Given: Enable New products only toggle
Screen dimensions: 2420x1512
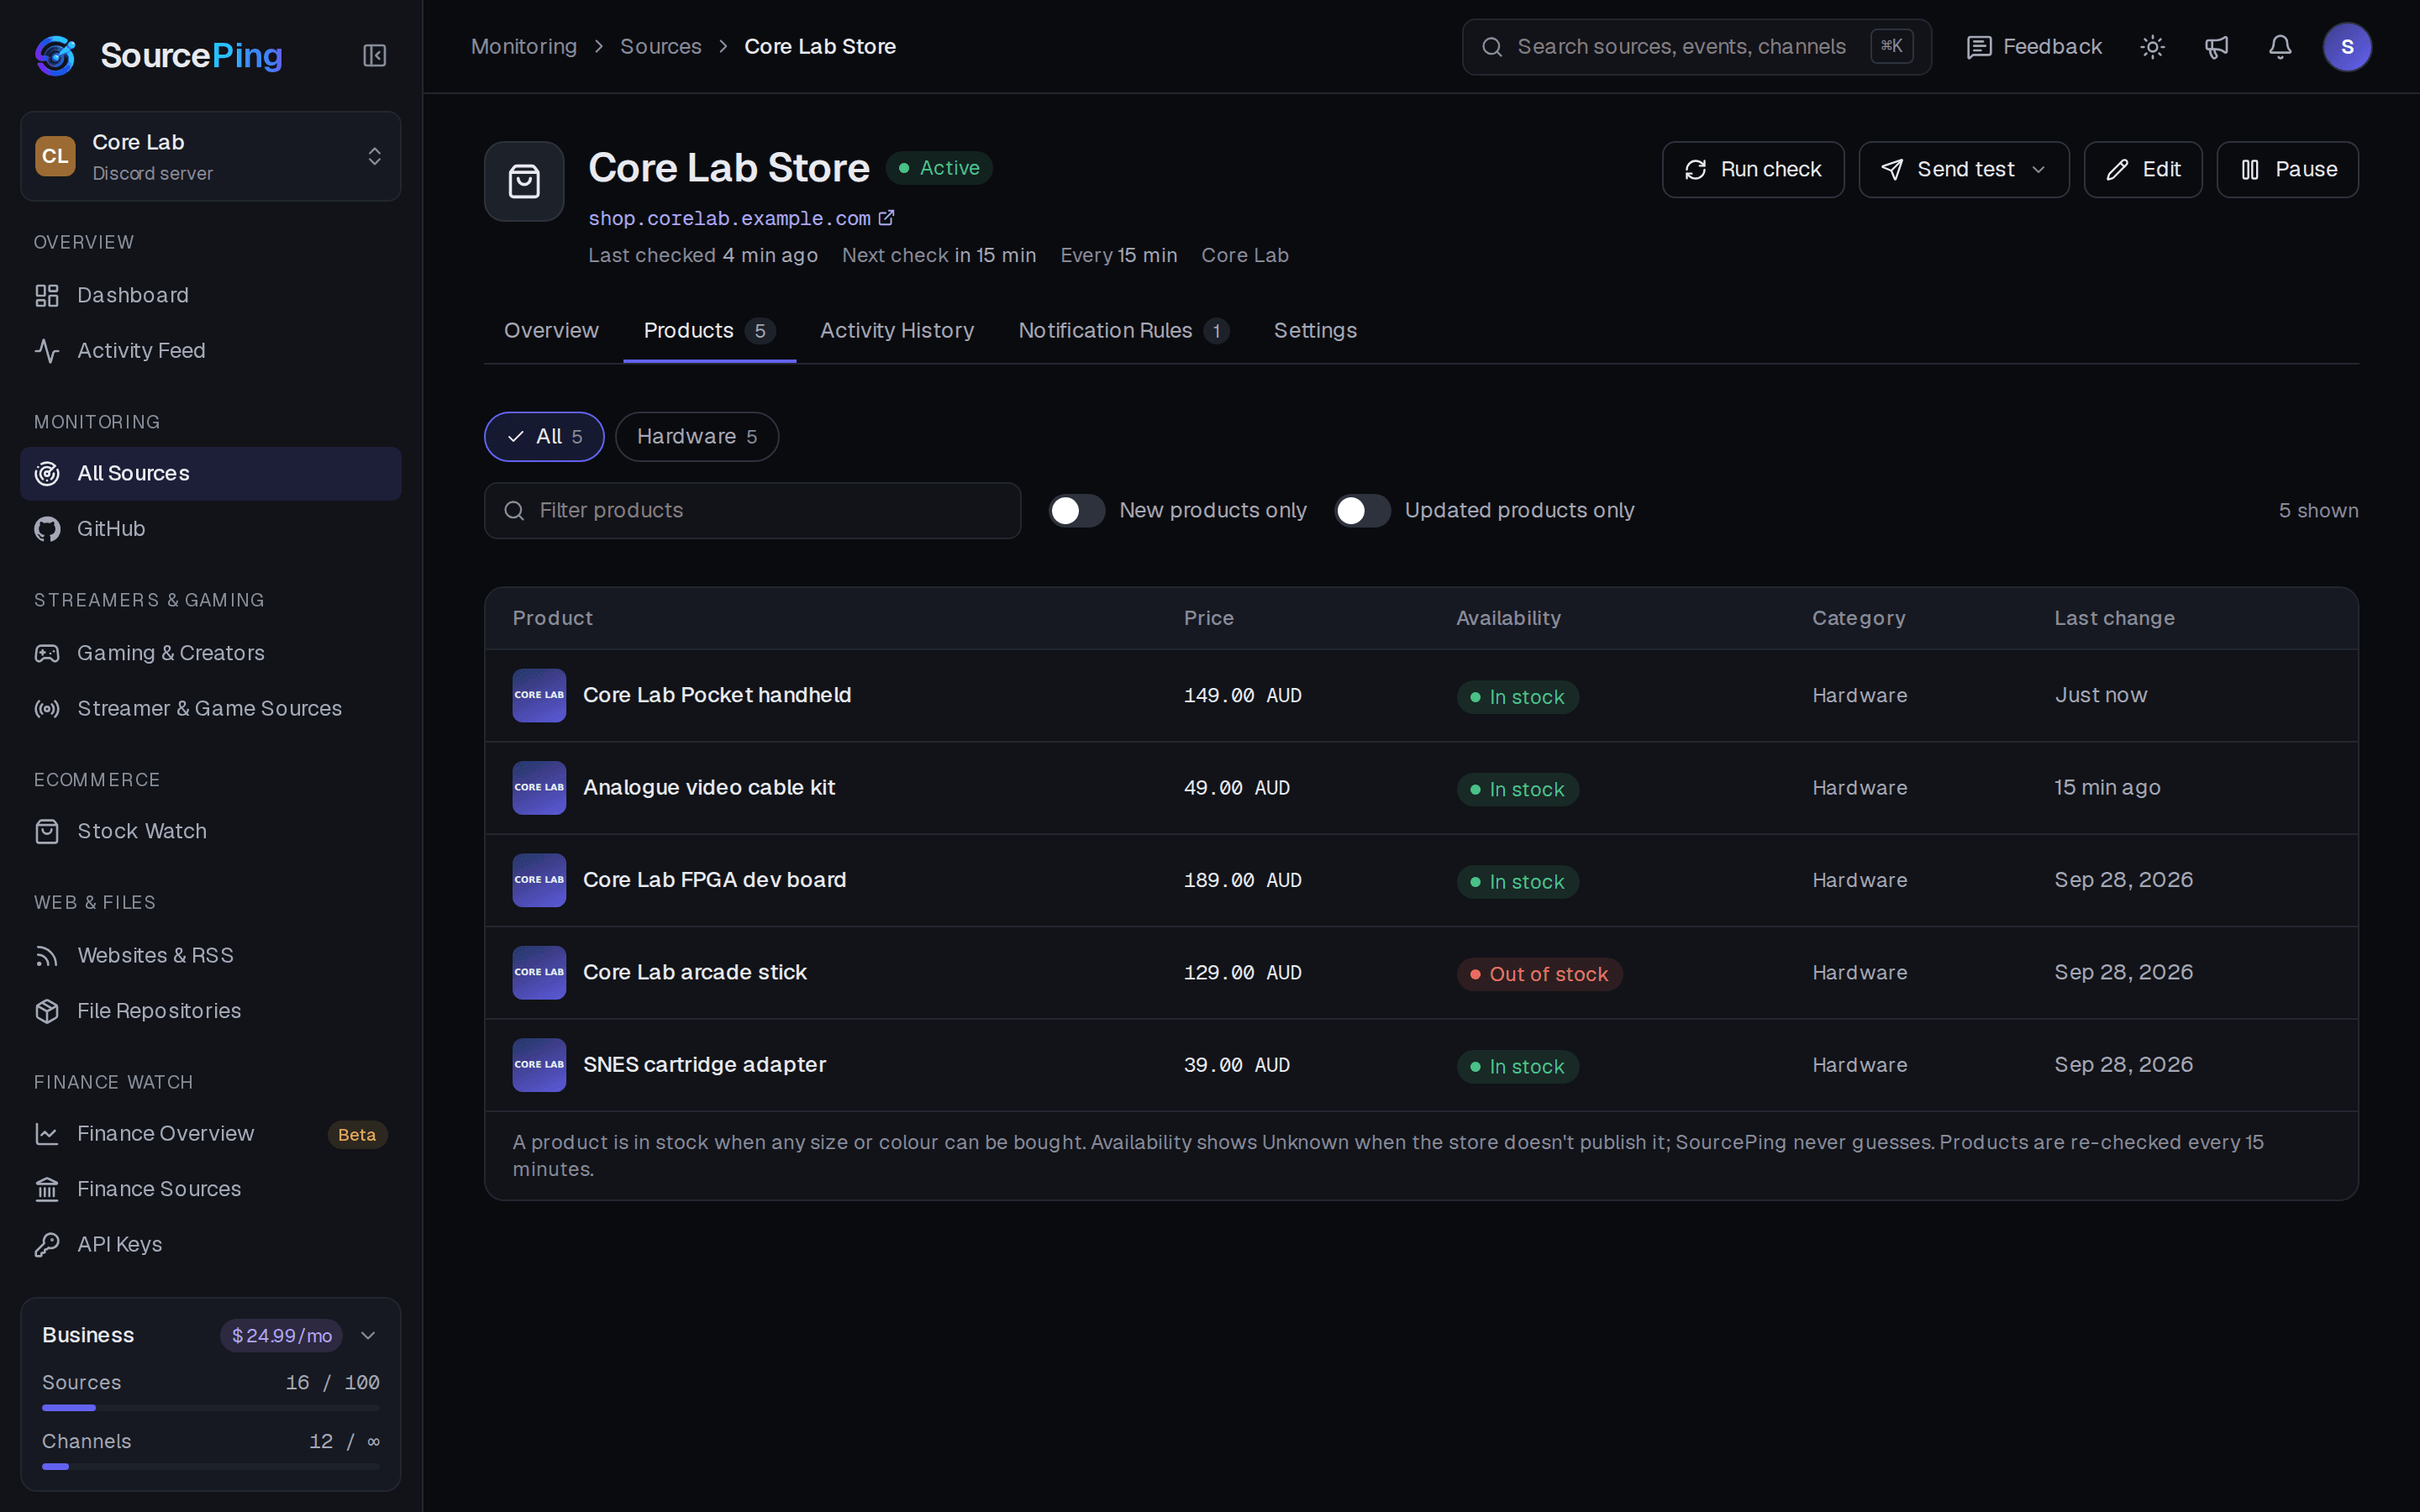Looking at the screenshot, I should (x=1077, y=511).
